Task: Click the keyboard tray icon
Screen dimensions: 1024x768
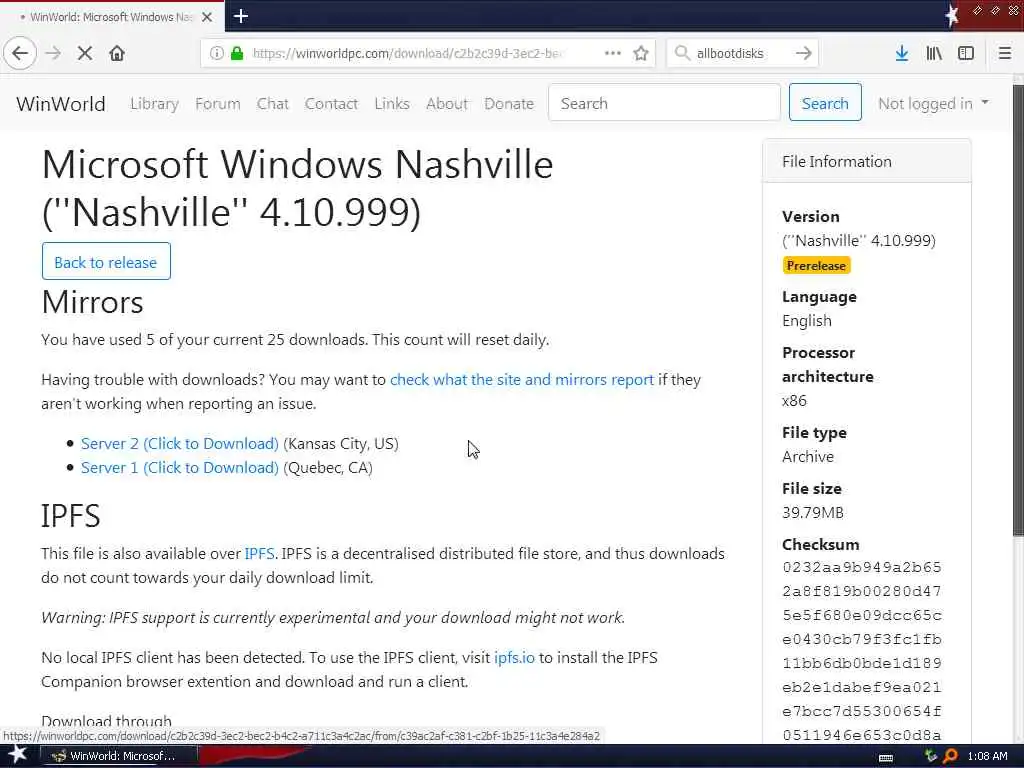Action: pos(886,757)
